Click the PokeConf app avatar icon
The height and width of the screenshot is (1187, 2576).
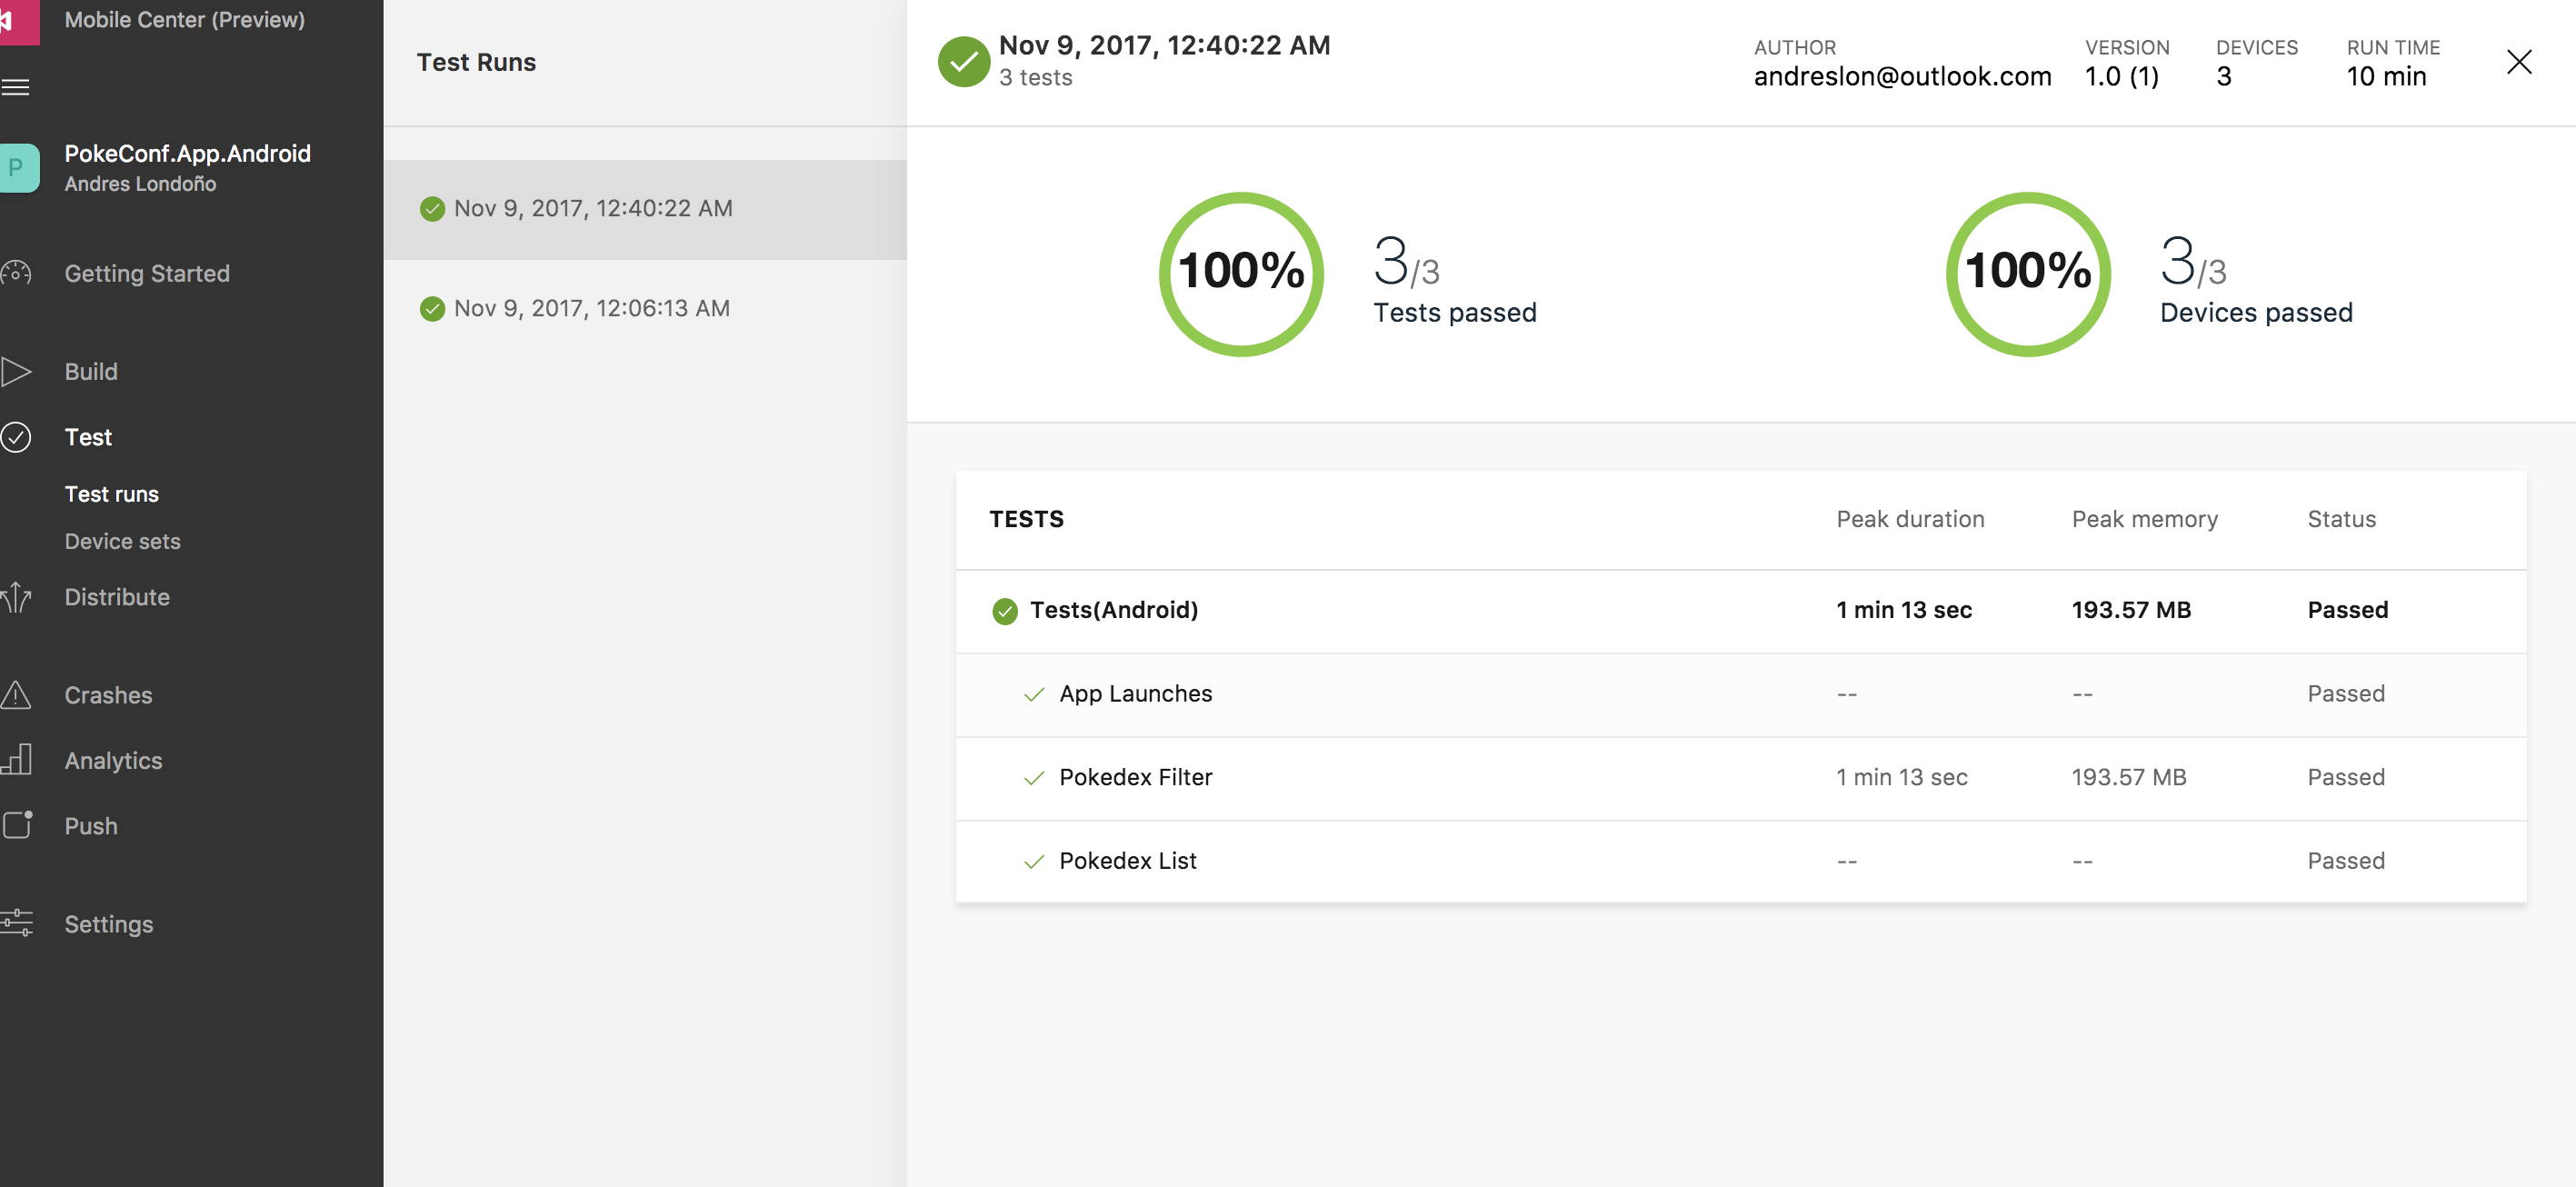[18, 168]
